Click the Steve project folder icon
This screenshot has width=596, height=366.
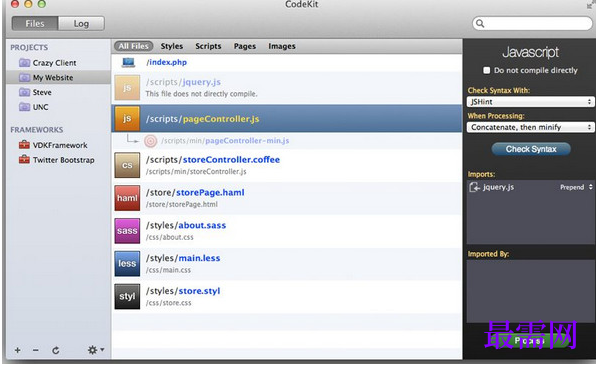[x=24, y=92]
